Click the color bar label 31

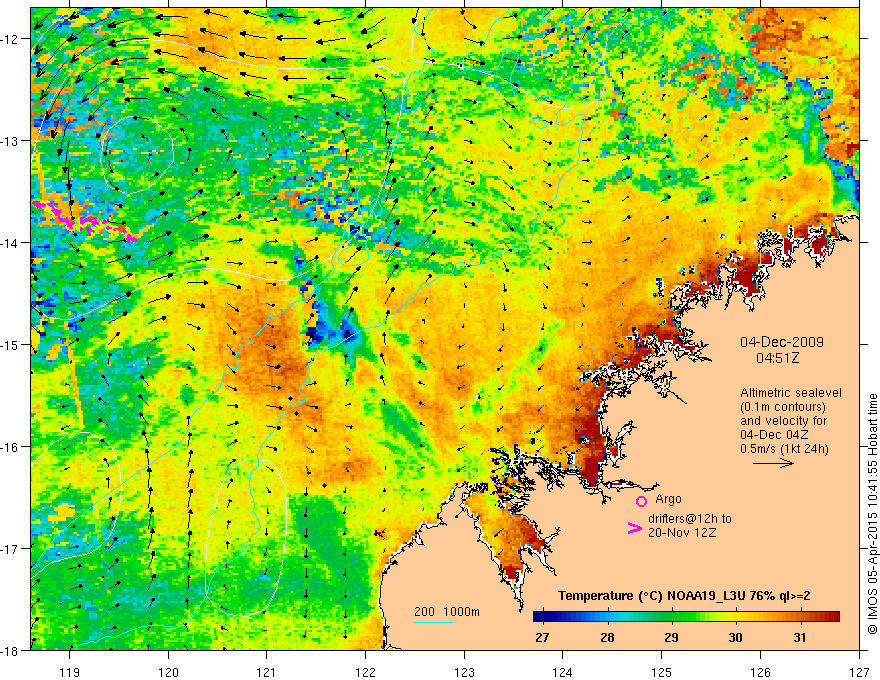tap(800, 637)
